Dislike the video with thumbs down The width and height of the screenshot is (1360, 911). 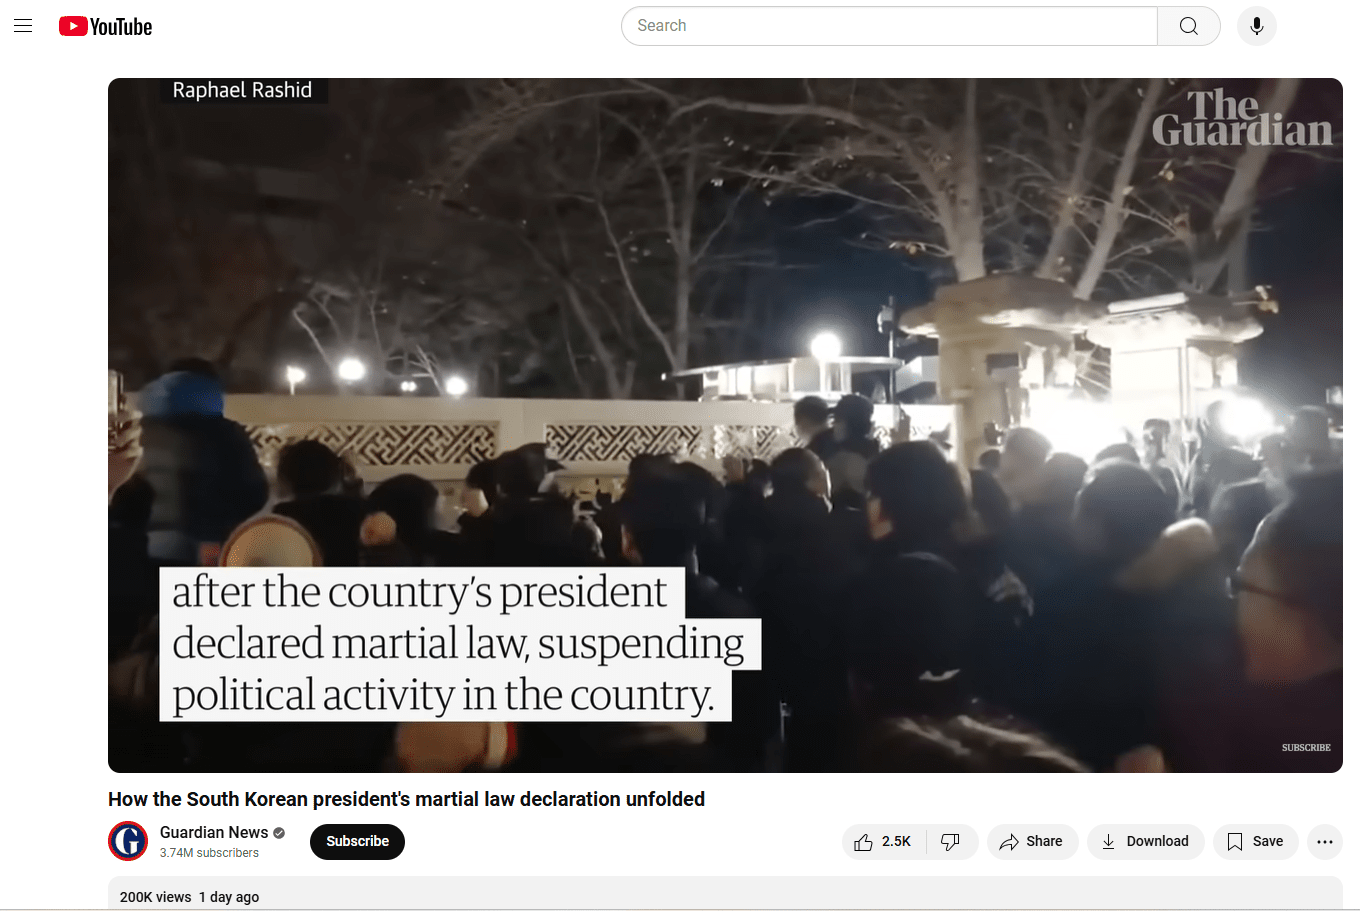tap(951, 842)
